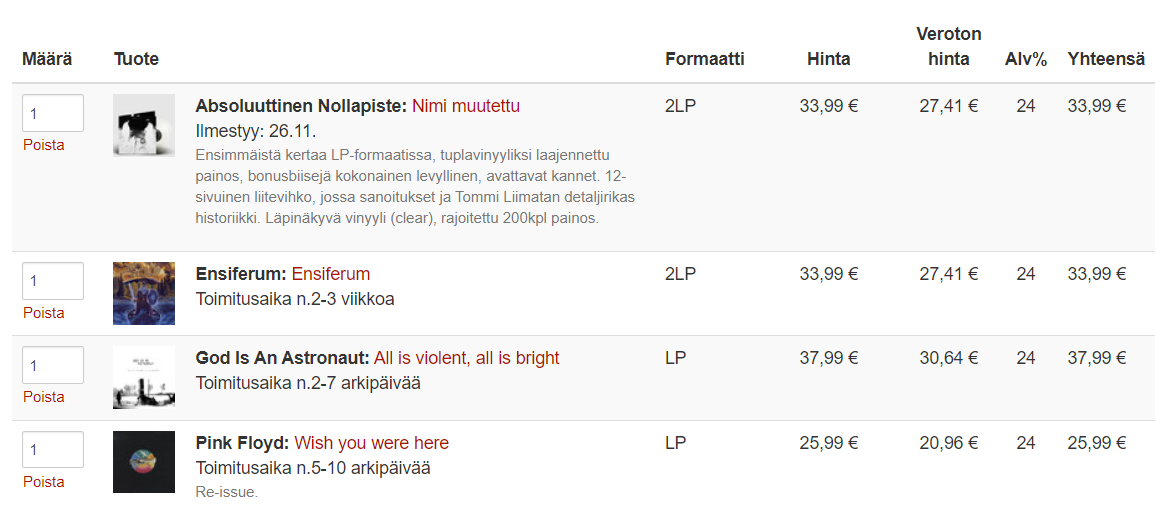Follow 'All is violent, all is bright' link

point(467,358)
